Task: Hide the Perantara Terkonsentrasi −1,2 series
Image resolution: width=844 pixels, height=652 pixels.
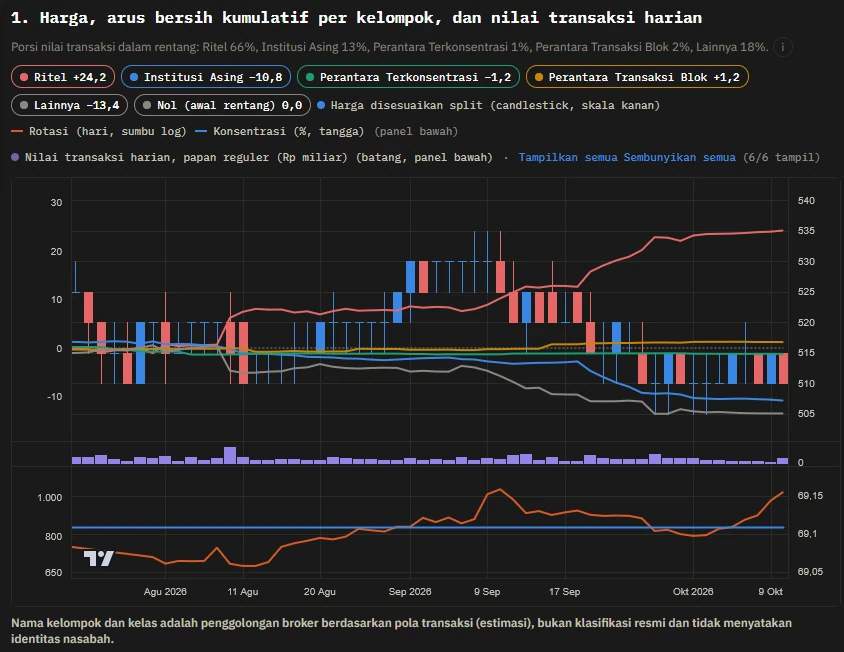Action: point(408,77)
